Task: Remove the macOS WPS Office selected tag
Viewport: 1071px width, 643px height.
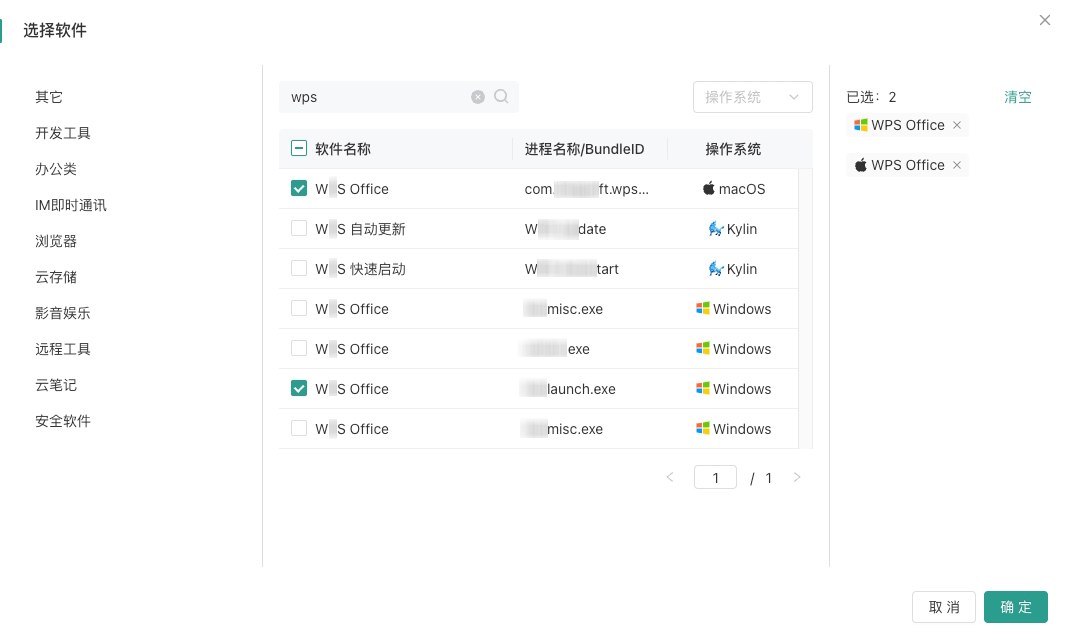Action: click(957, 165)
